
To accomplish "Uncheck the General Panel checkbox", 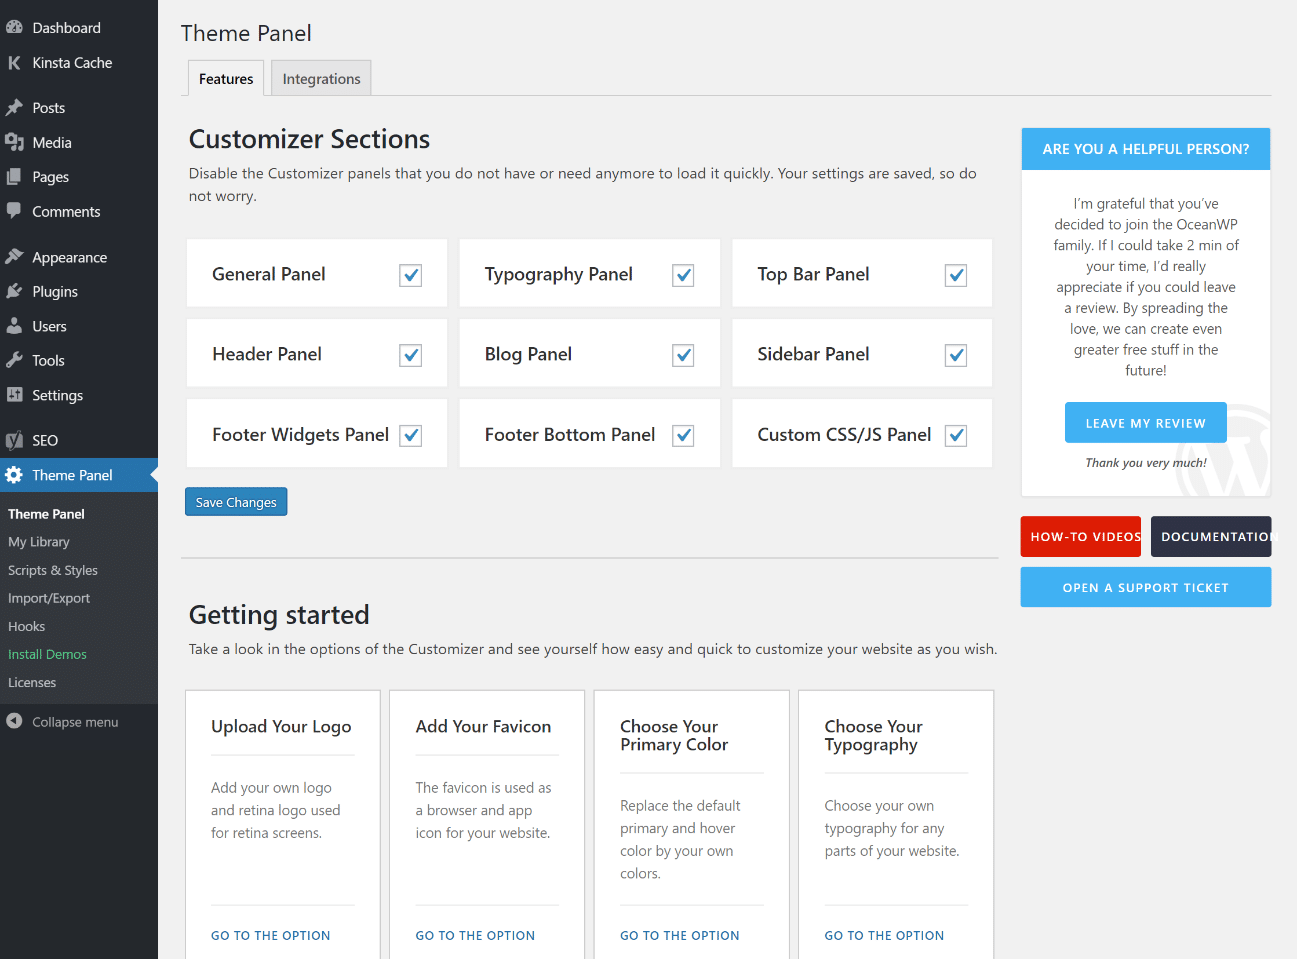I will (411, 275).
